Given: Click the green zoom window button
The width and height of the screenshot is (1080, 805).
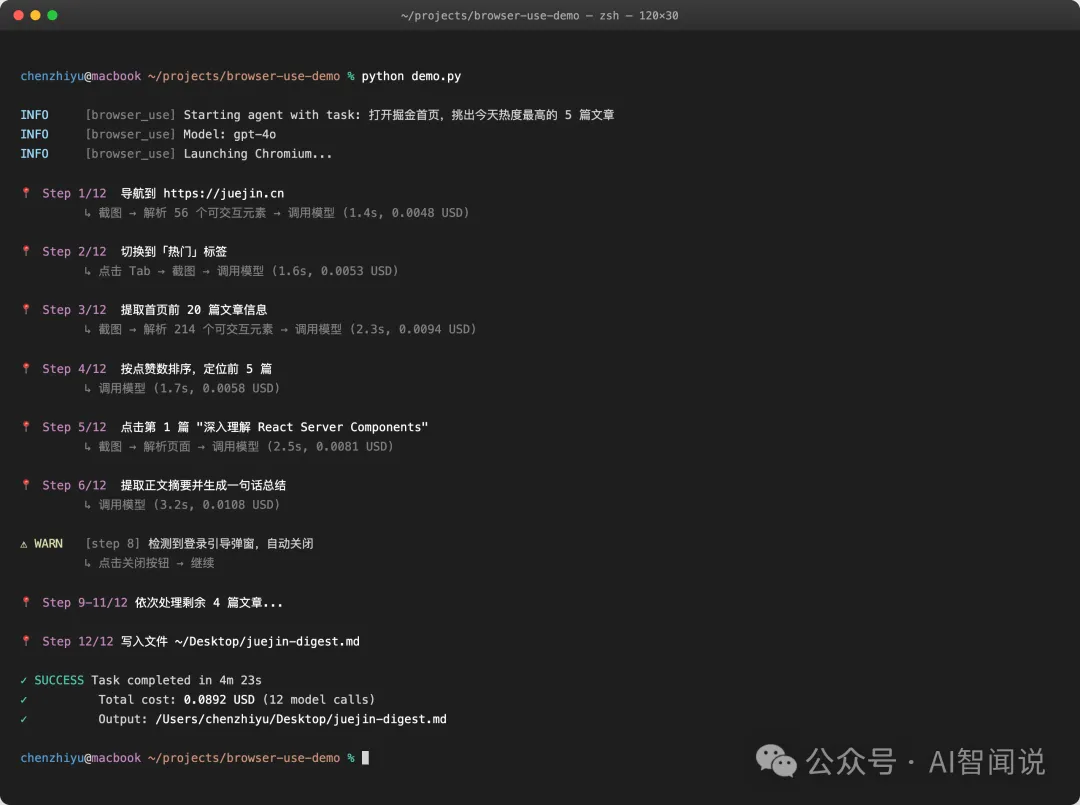Looking at the screenshot, I should [52, 15].
